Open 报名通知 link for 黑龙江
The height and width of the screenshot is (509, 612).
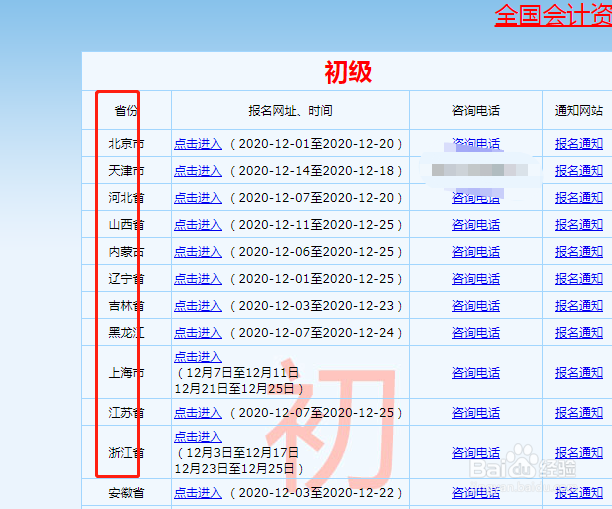(x=579, y=333)
